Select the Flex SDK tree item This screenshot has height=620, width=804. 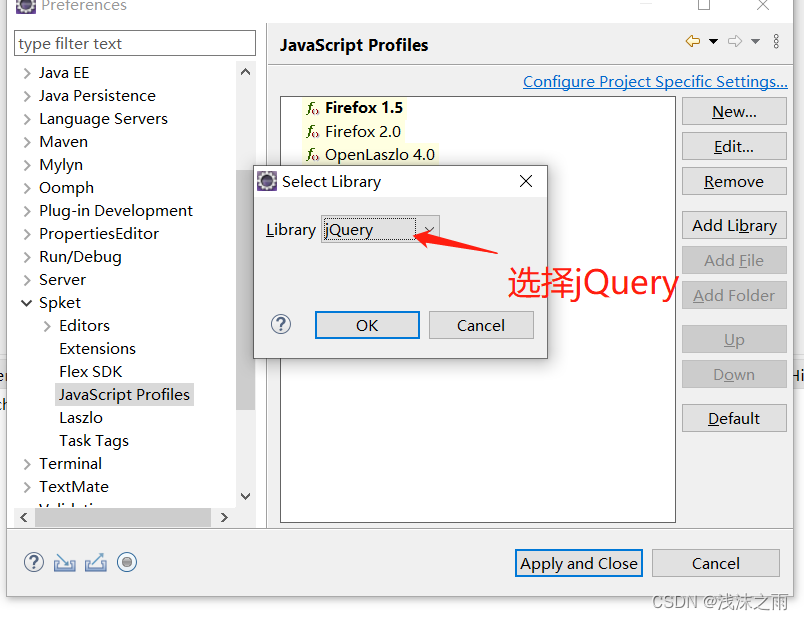point(91,372)
